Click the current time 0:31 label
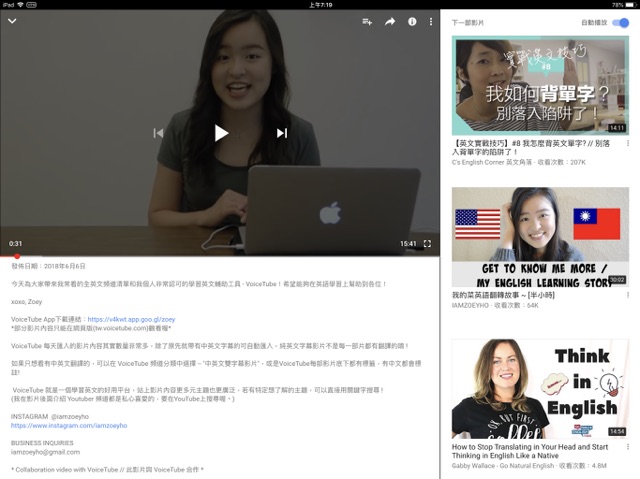 pos(16,244)
